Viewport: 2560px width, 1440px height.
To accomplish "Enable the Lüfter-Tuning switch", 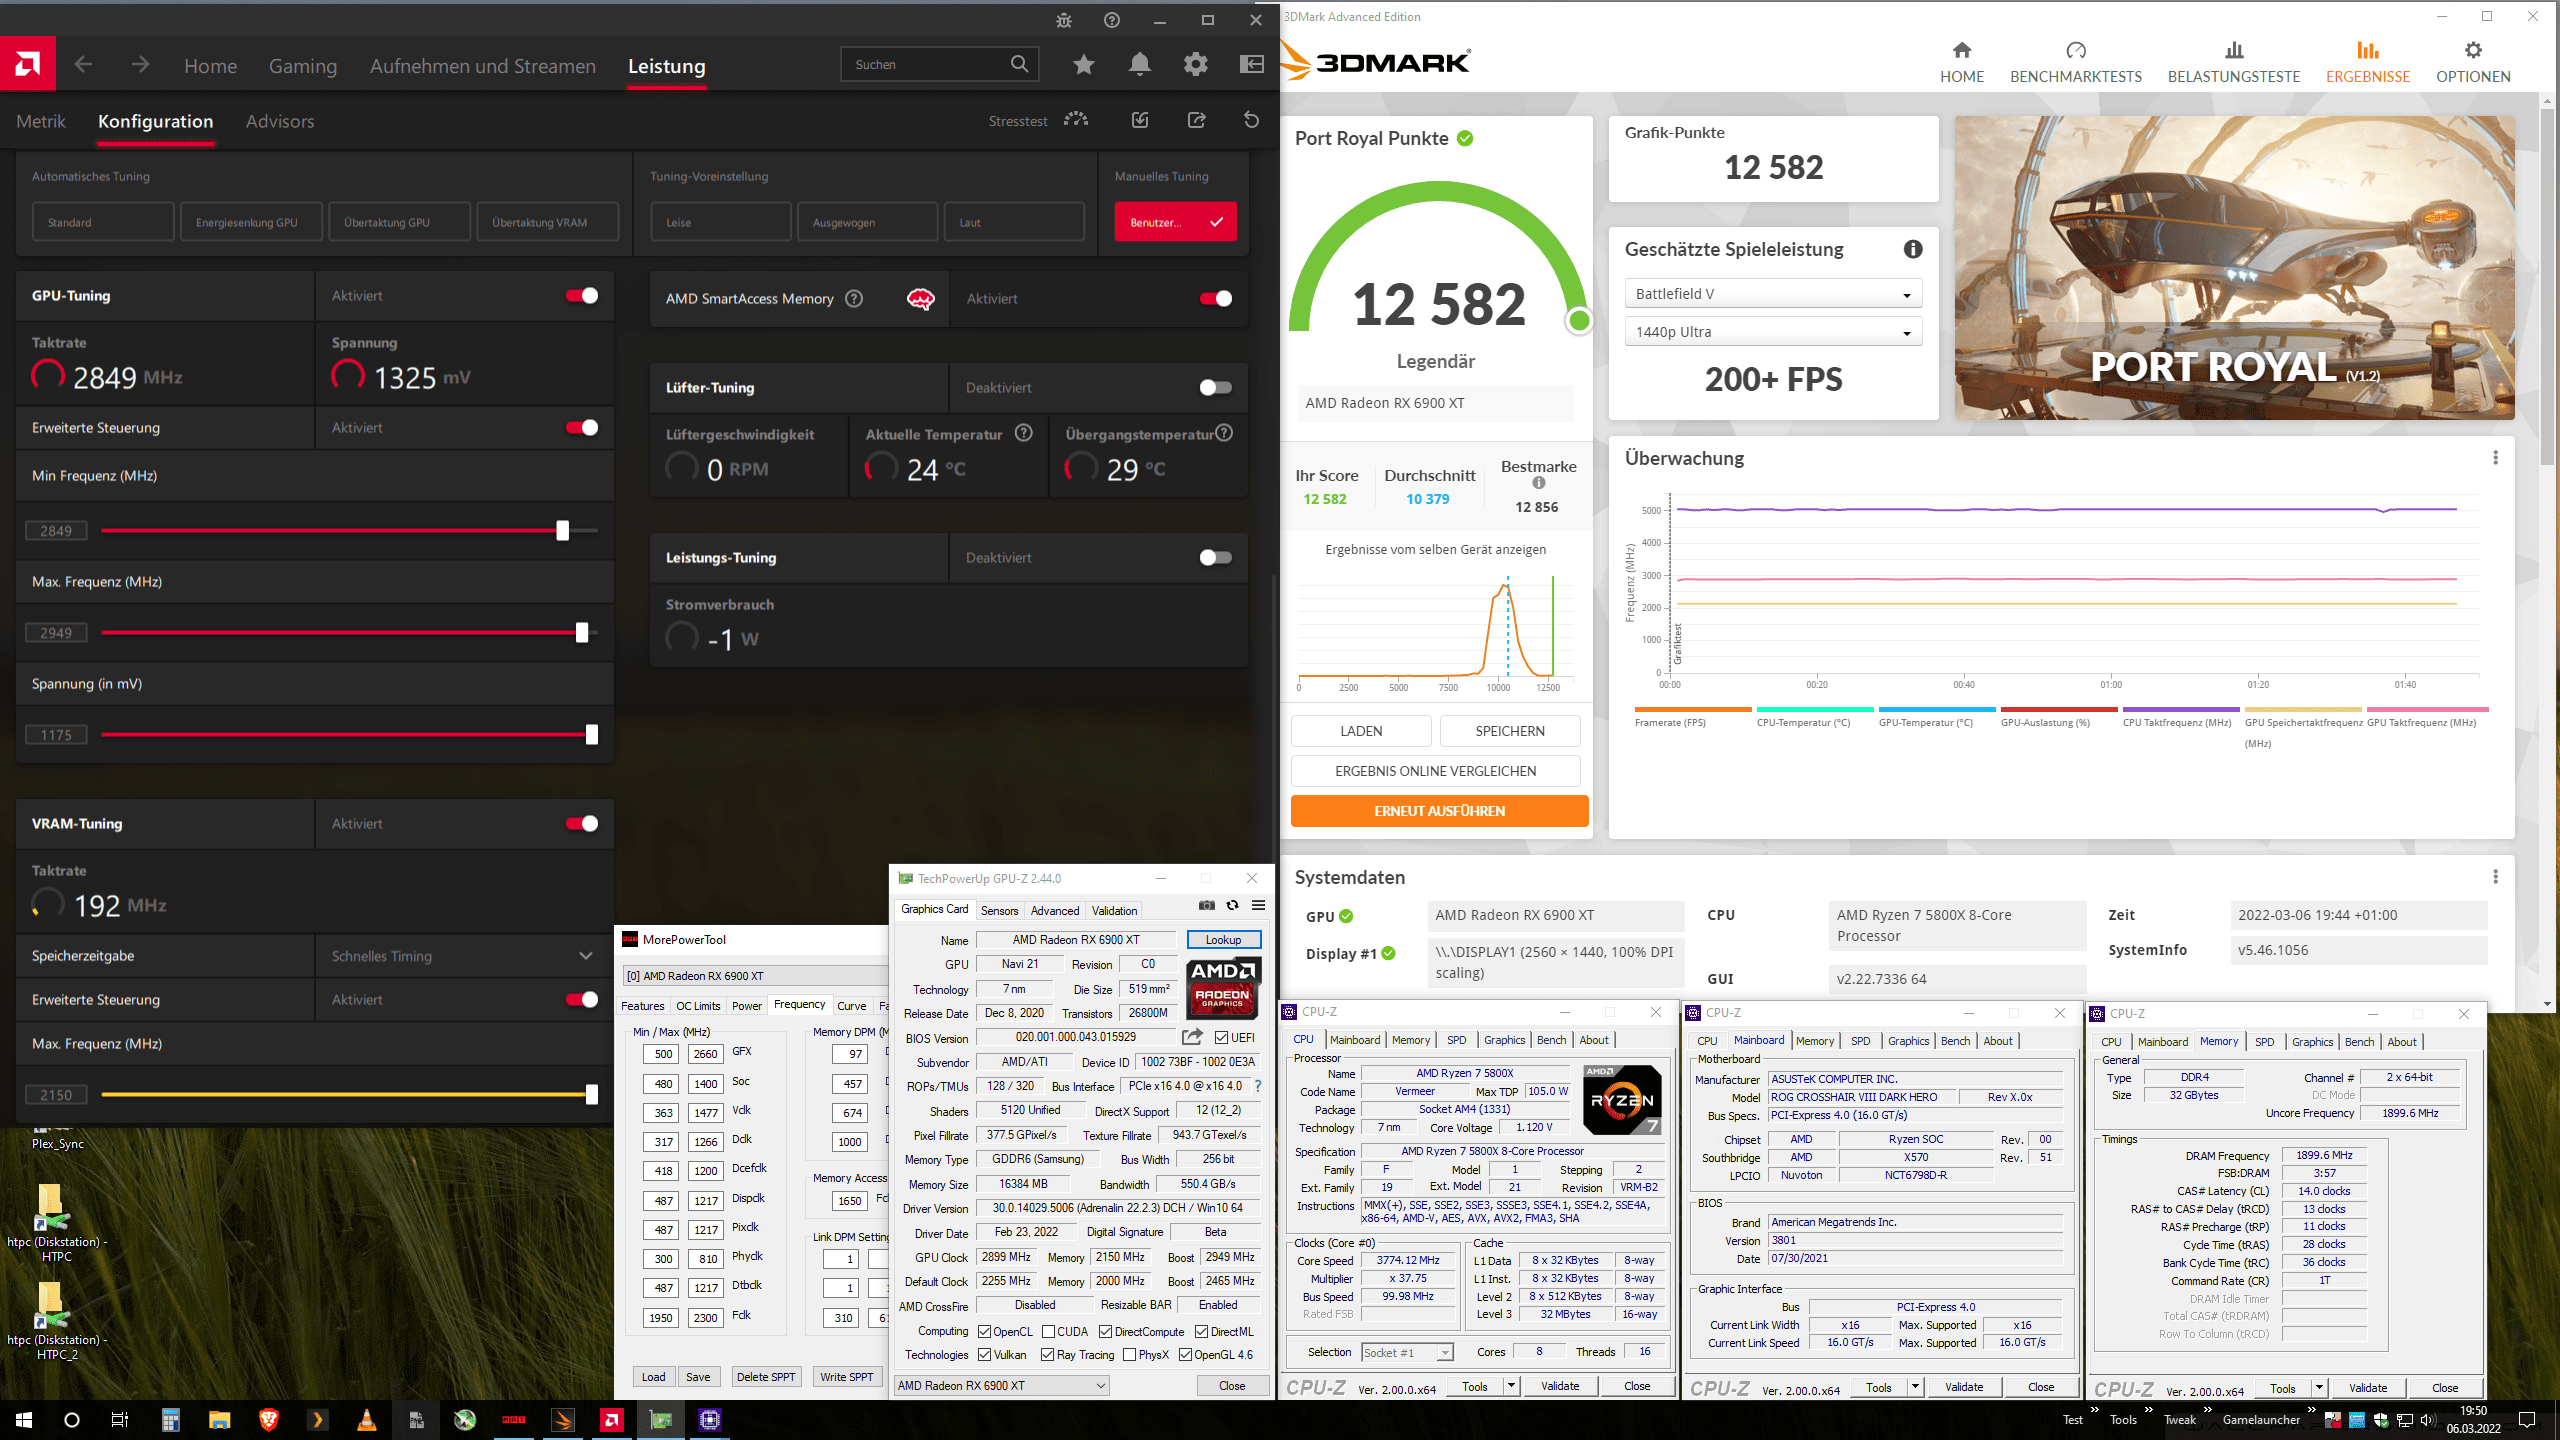I will [x=1215, y=387].
